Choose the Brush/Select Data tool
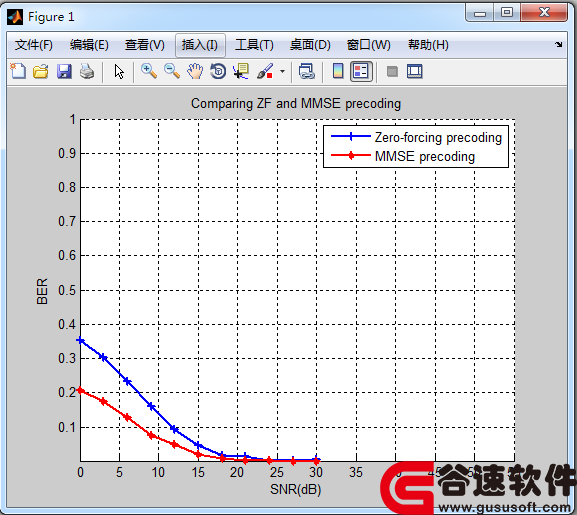 tap(265, 71)
